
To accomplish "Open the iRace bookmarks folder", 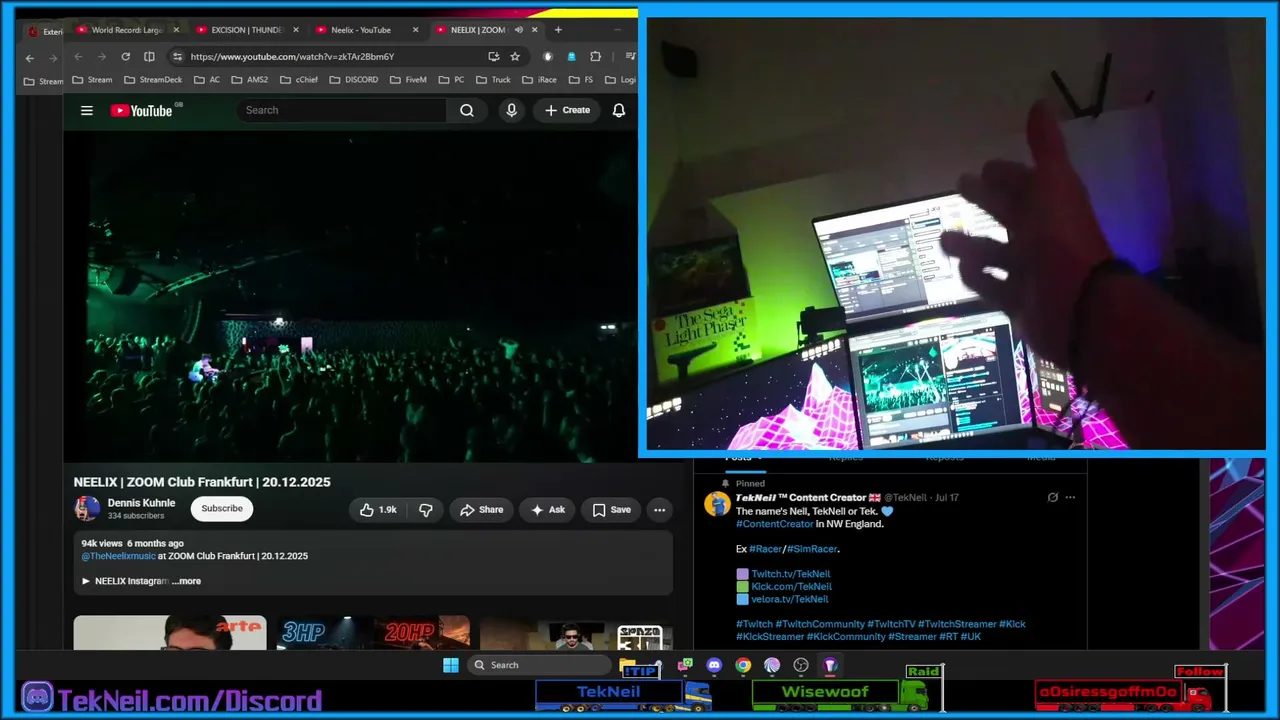I will 540,80.
